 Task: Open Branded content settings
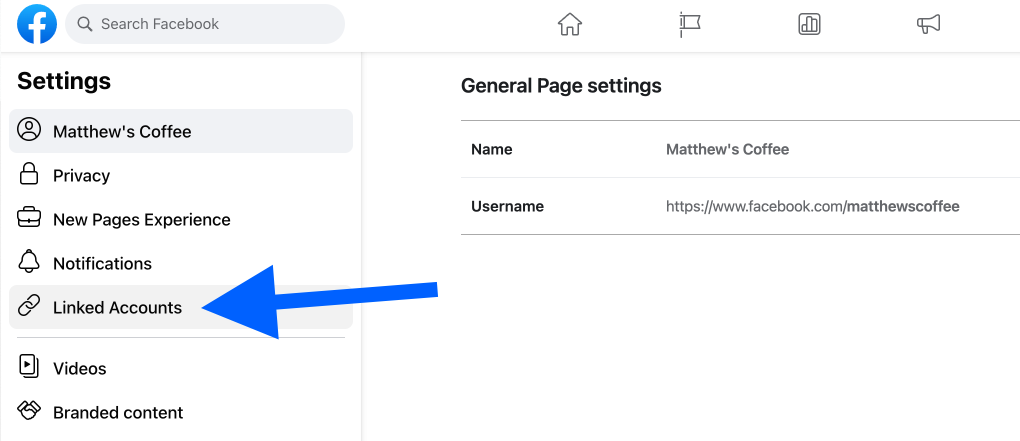181,412
